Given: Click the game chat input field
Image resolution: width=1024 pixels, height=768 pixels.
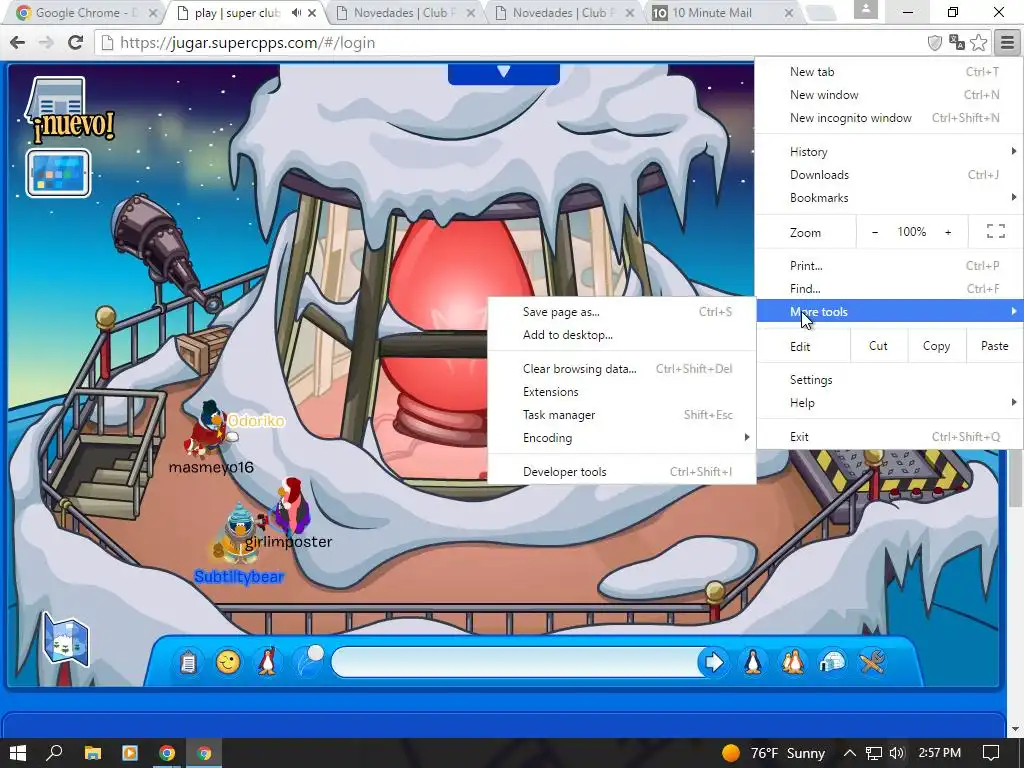Looking at the screenshot, I should pos(516,663).
